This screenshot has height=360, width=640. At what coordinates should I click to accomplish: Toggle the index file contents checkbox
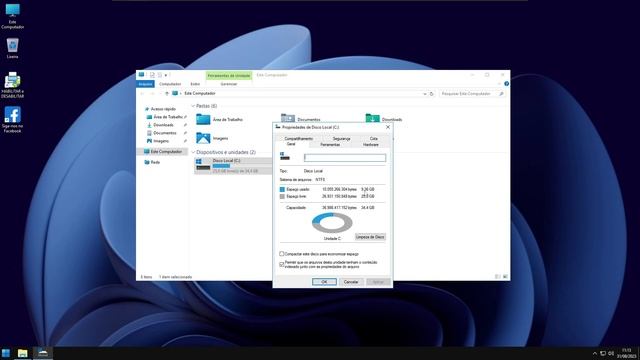coord(282,264)
